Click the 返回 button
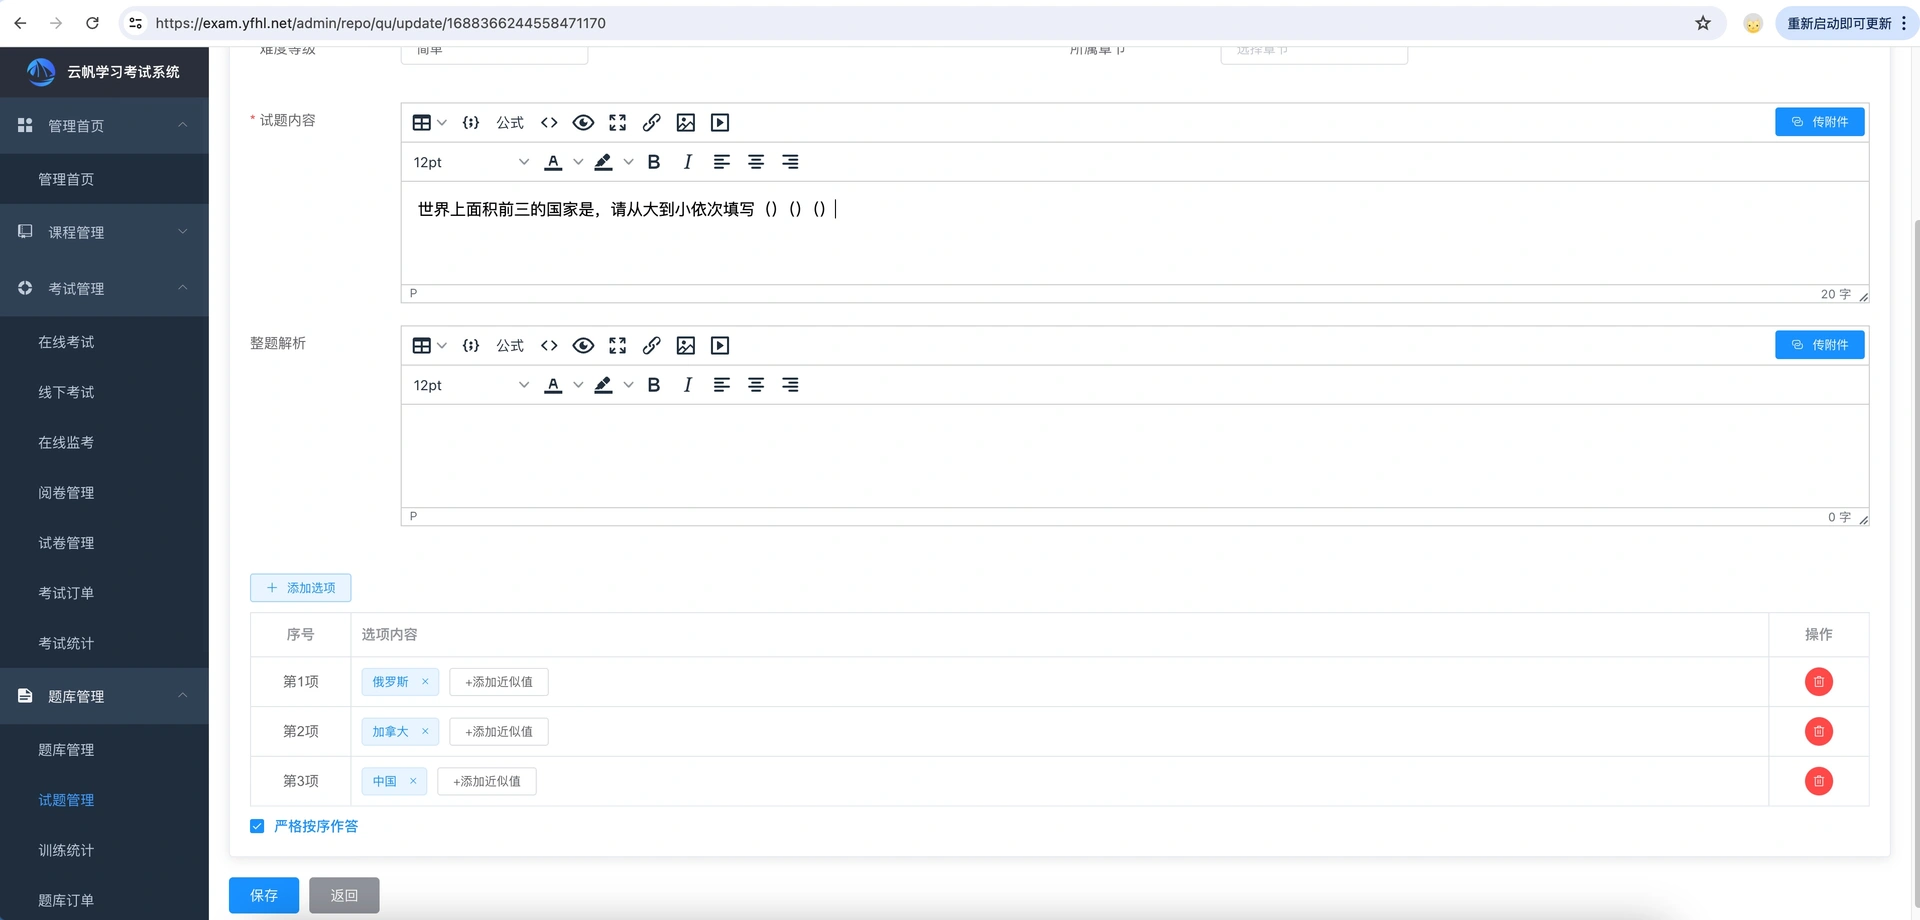Image resolution: width=1920 pixels, height=920 pixels. coord(344,895)
